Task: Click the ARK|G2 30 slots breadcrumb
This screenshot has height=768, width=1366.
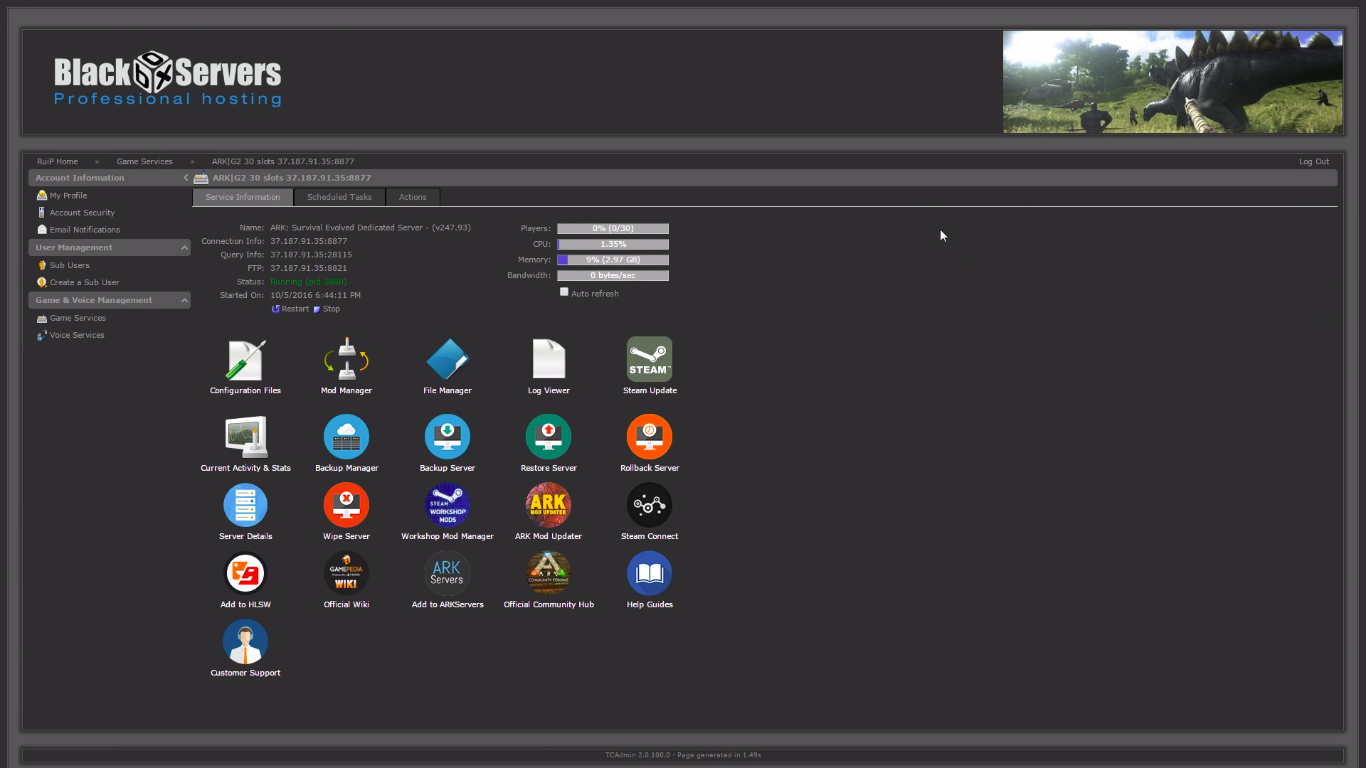Action: (283, 161)
